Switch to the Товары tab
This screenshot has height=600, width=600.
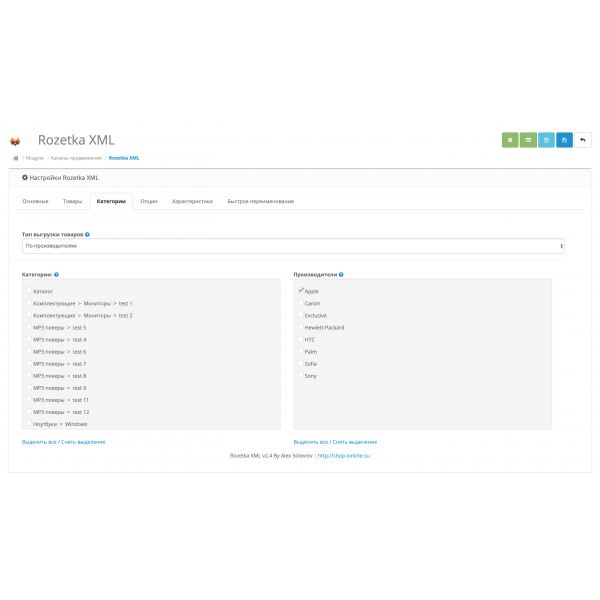tap(72, 201)
